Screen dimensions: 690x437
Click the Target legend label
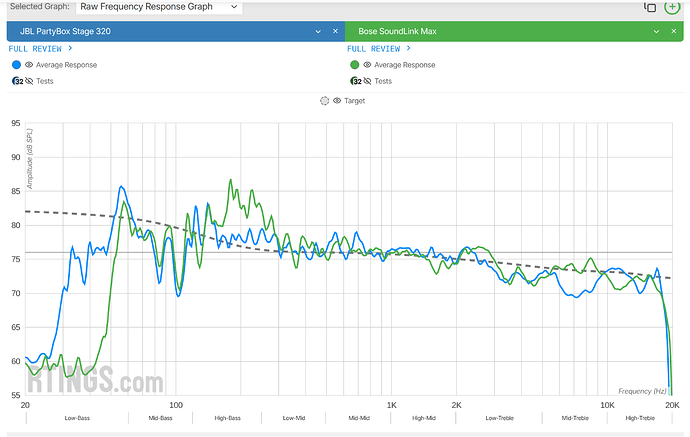tap(355, 101)
